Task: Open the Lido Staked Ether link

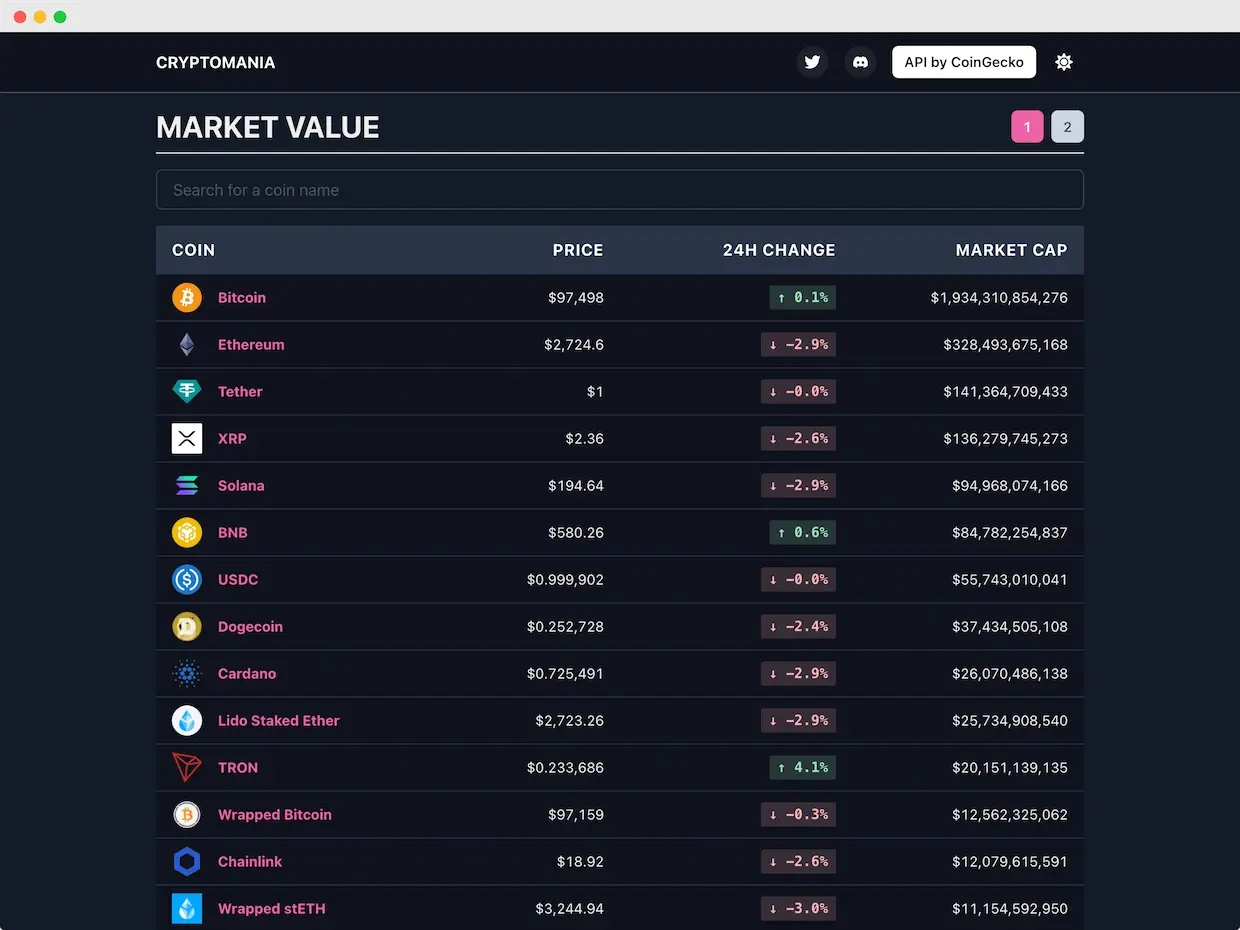Action: (x=279, y=721)
